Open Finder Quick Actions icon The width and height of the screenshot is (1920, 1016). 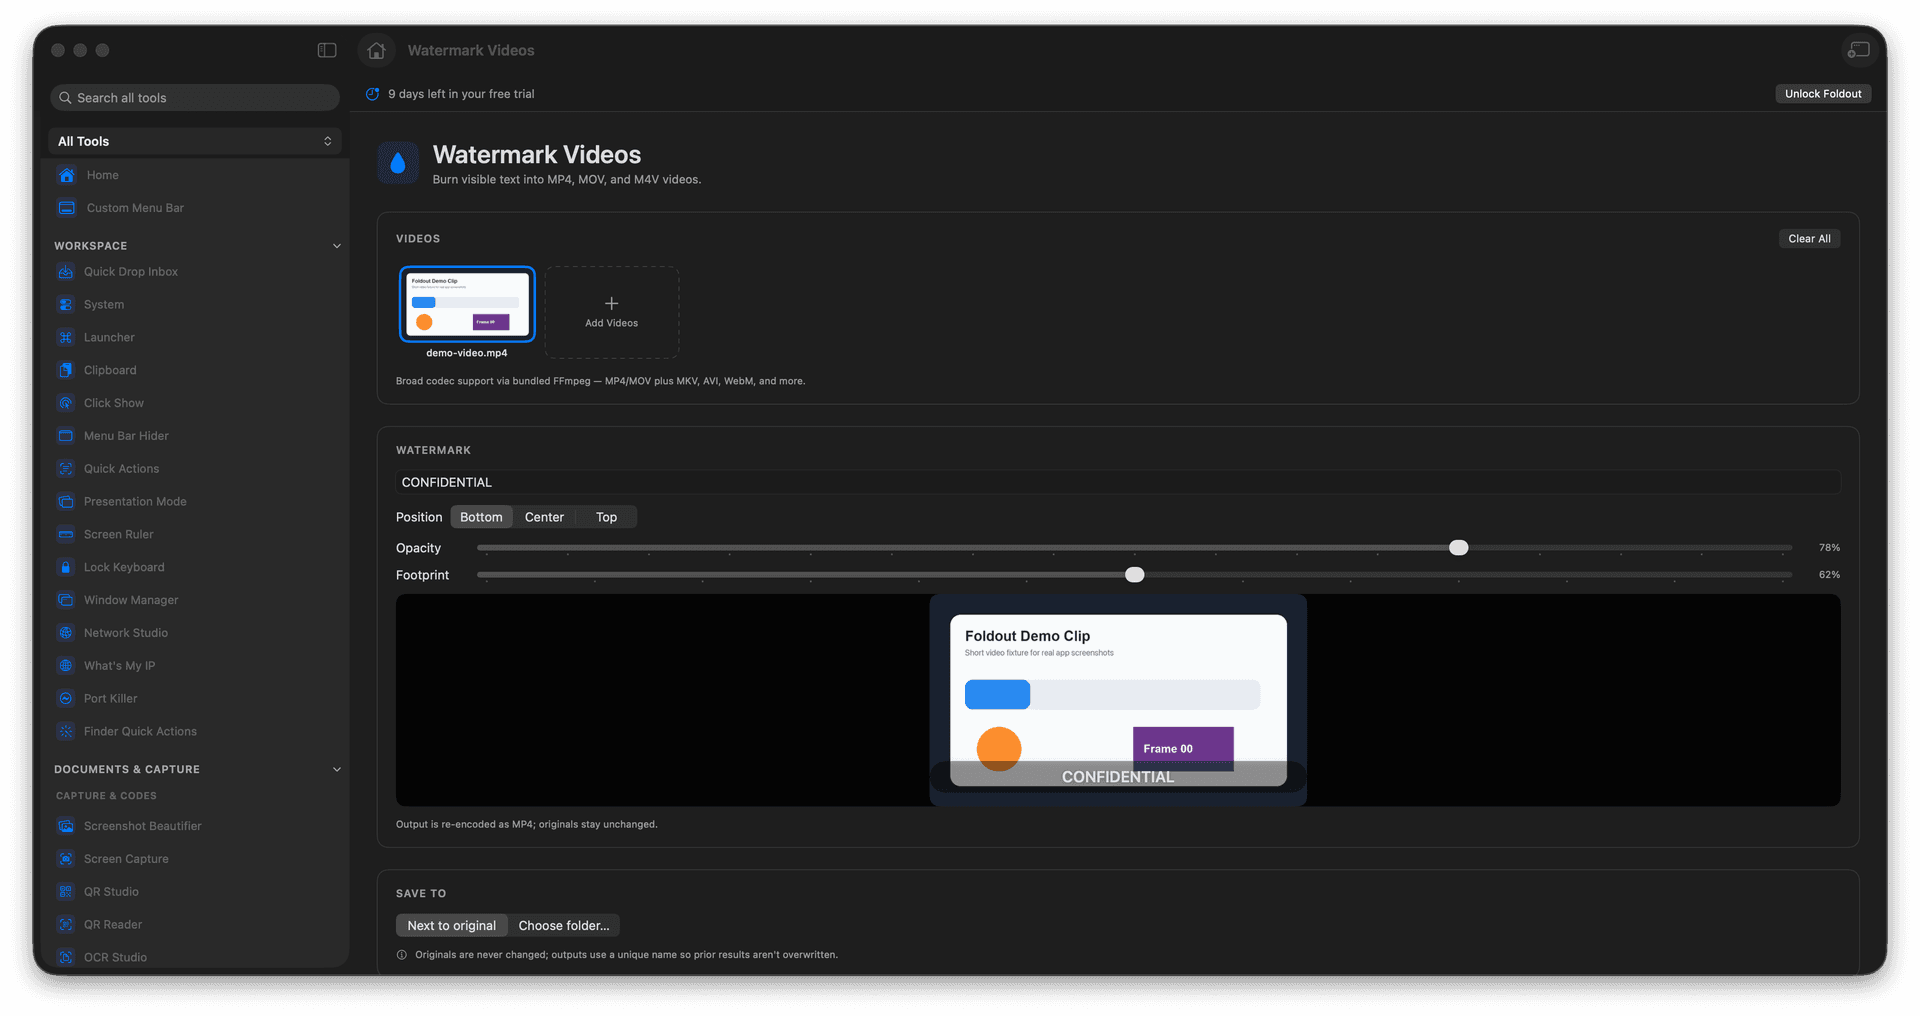66,732
